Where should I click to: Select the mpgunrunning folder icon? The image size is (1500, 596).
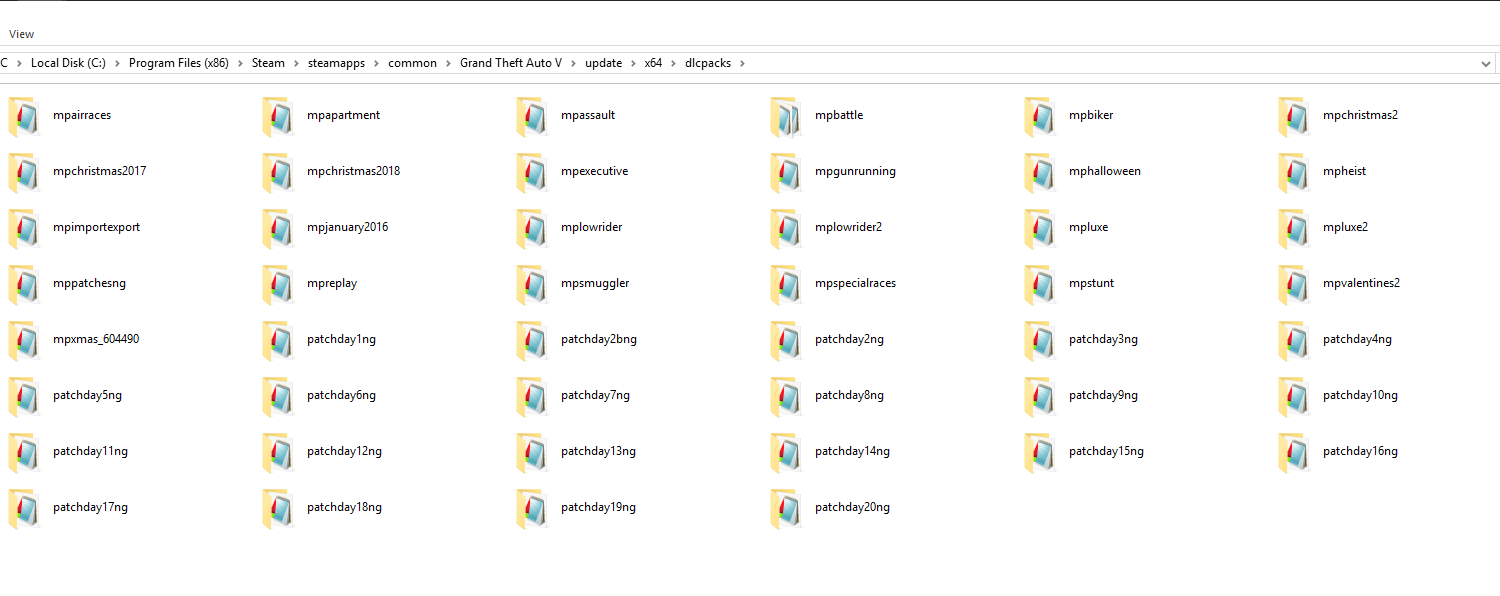[x=785, y=172]
